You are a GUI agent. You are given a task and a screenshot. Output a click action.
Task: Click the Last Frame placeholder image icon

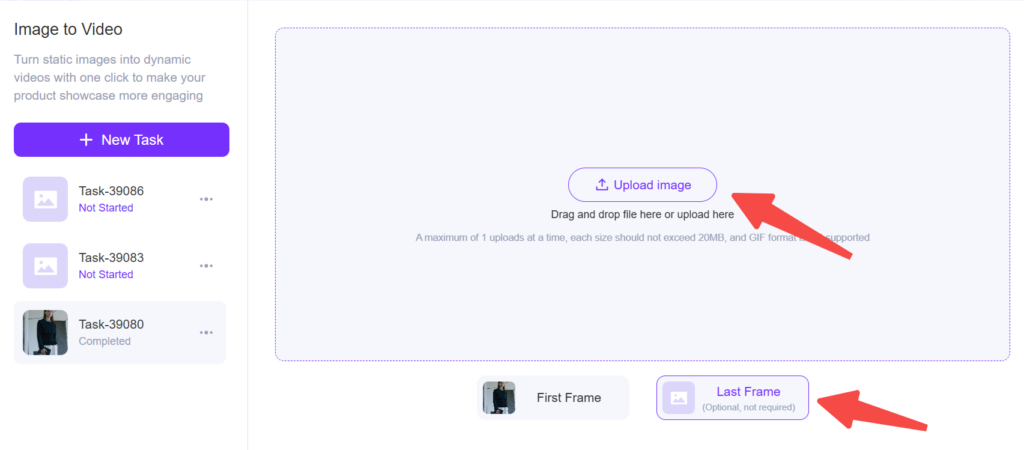pos(679,398)
